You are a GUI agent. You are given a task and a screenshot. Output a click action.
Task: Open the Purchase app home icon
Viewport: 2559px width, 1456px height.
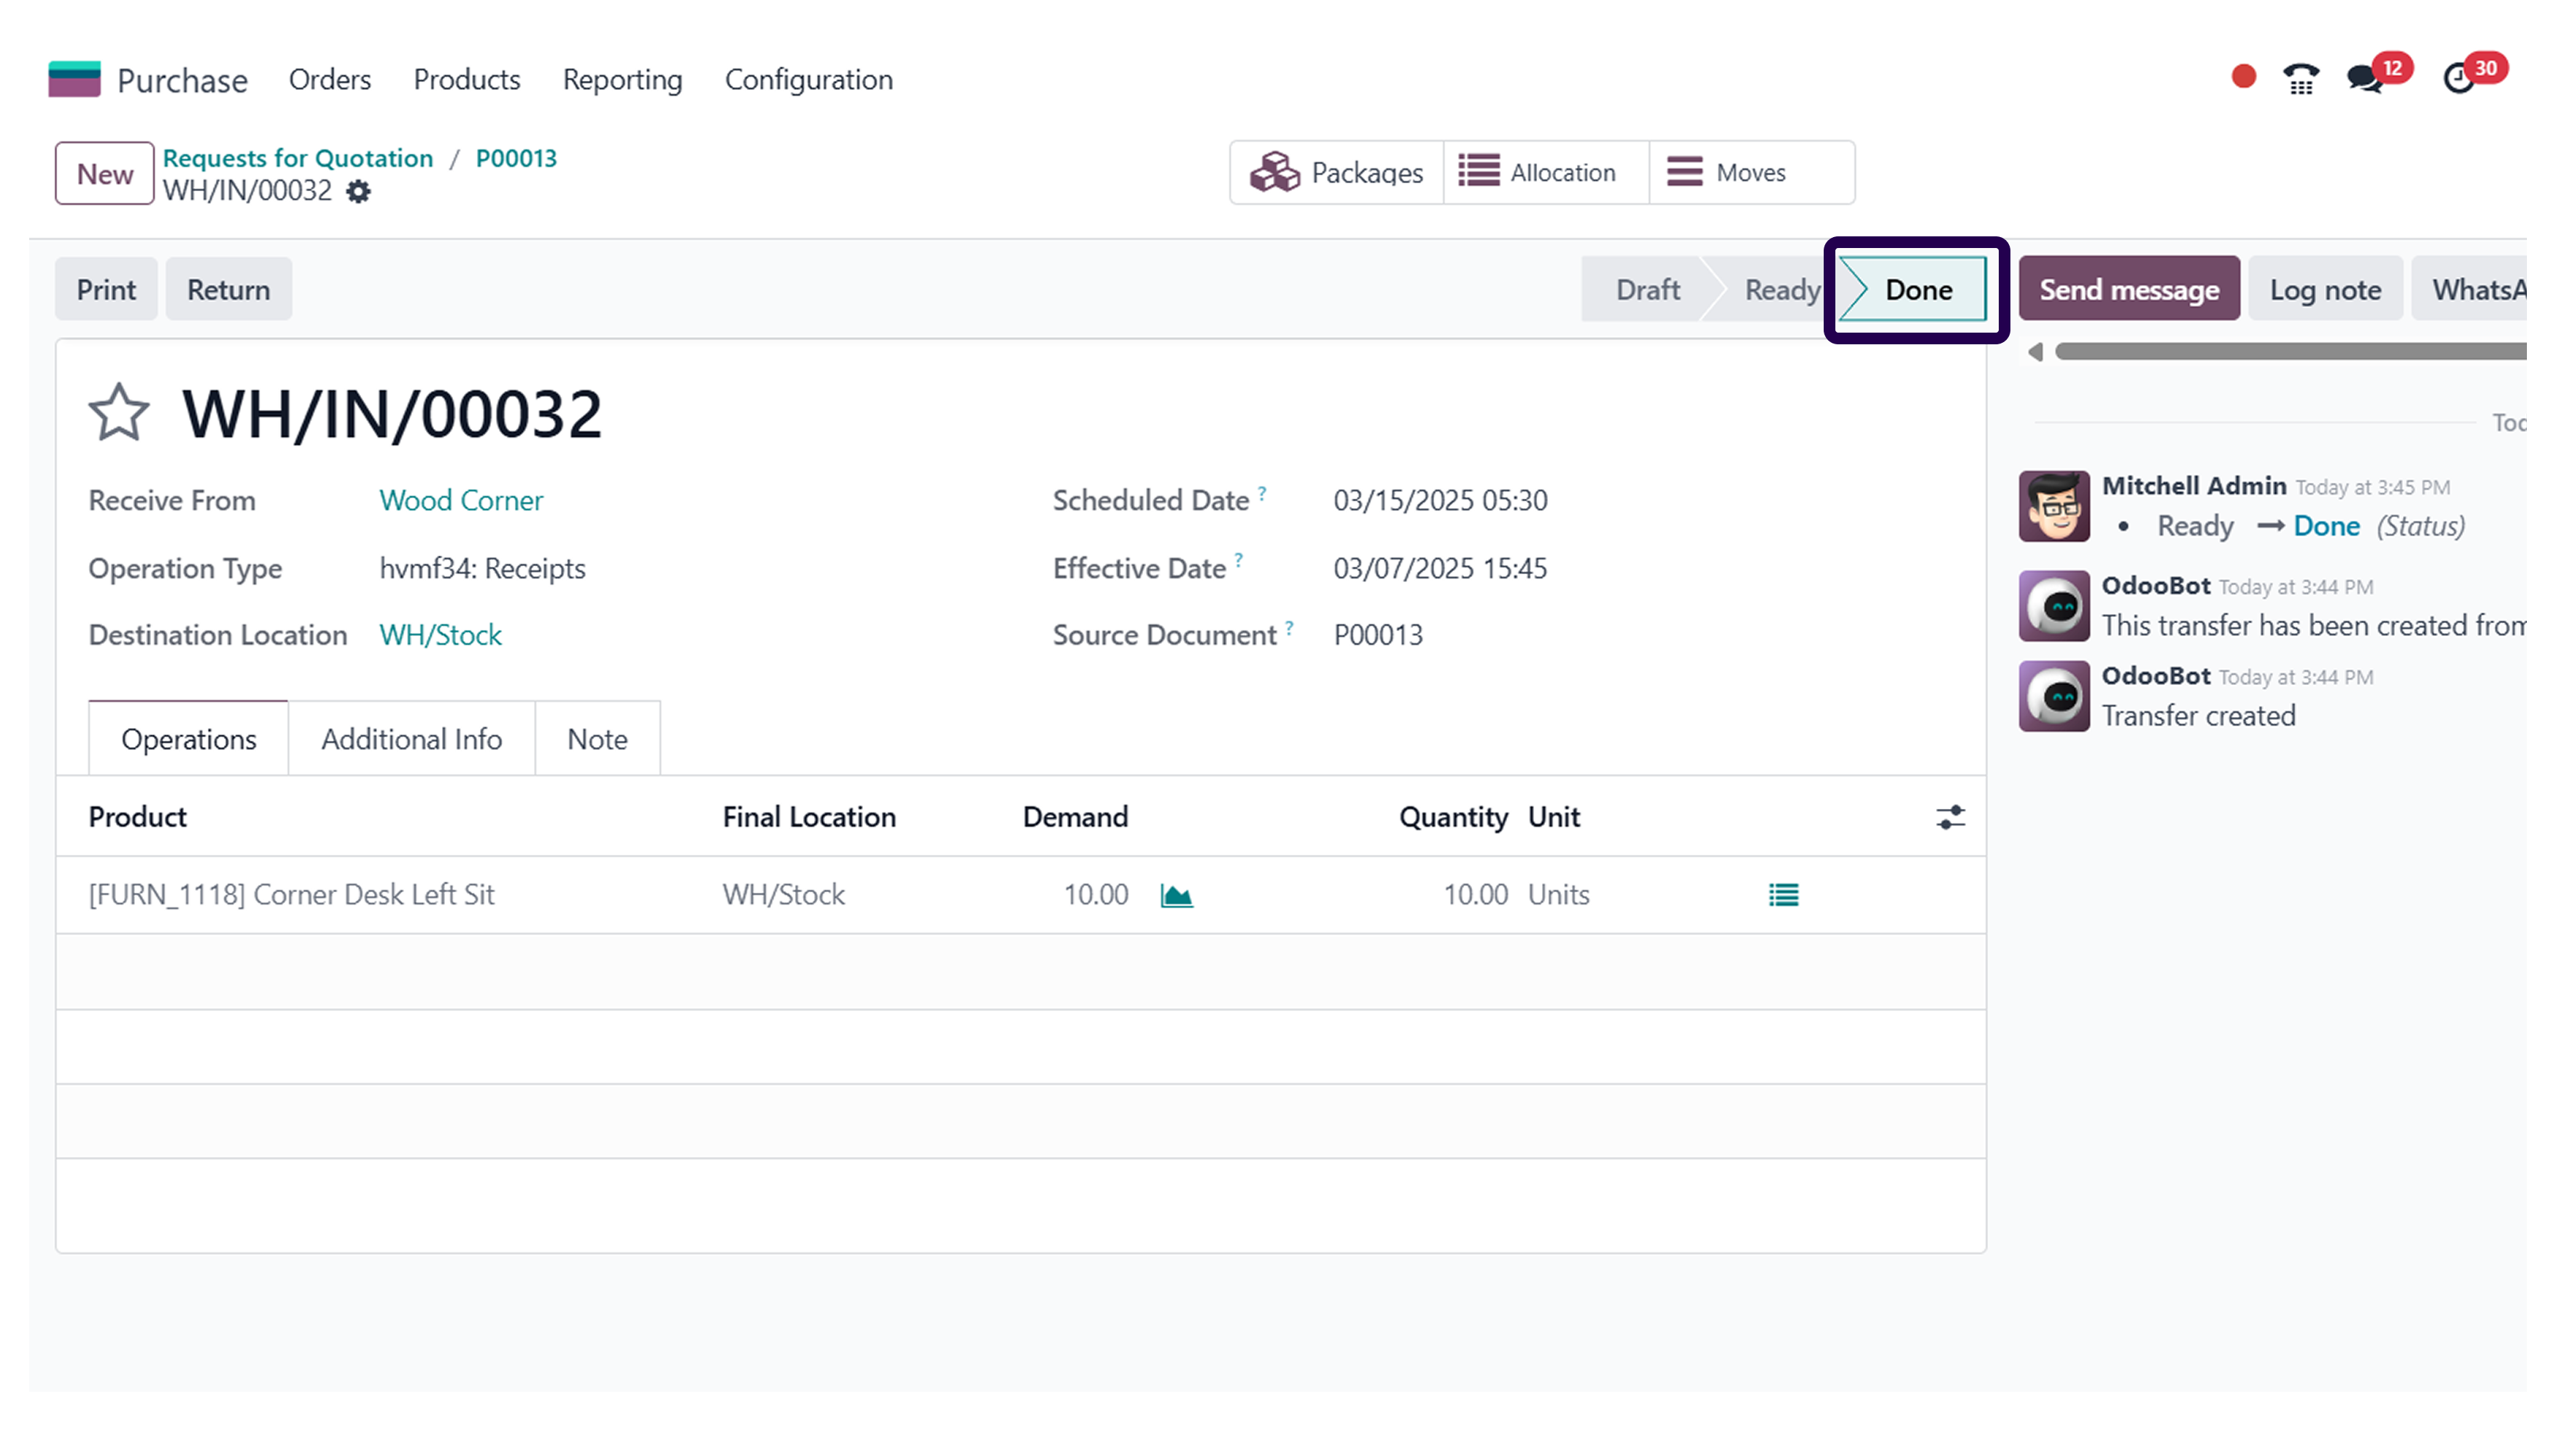74,79
